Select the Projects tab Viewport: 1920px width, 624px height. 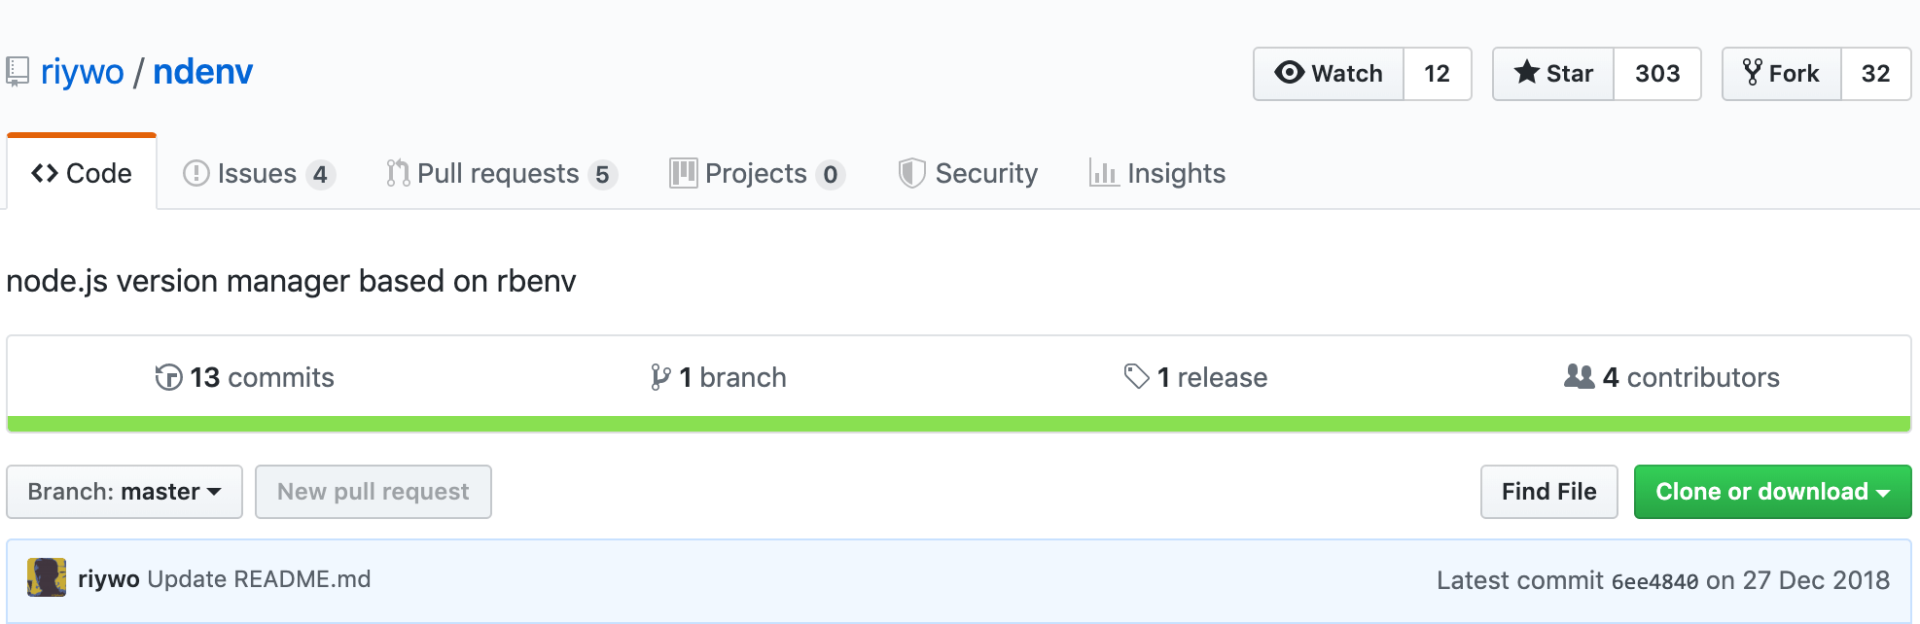(x=755, y=172)
